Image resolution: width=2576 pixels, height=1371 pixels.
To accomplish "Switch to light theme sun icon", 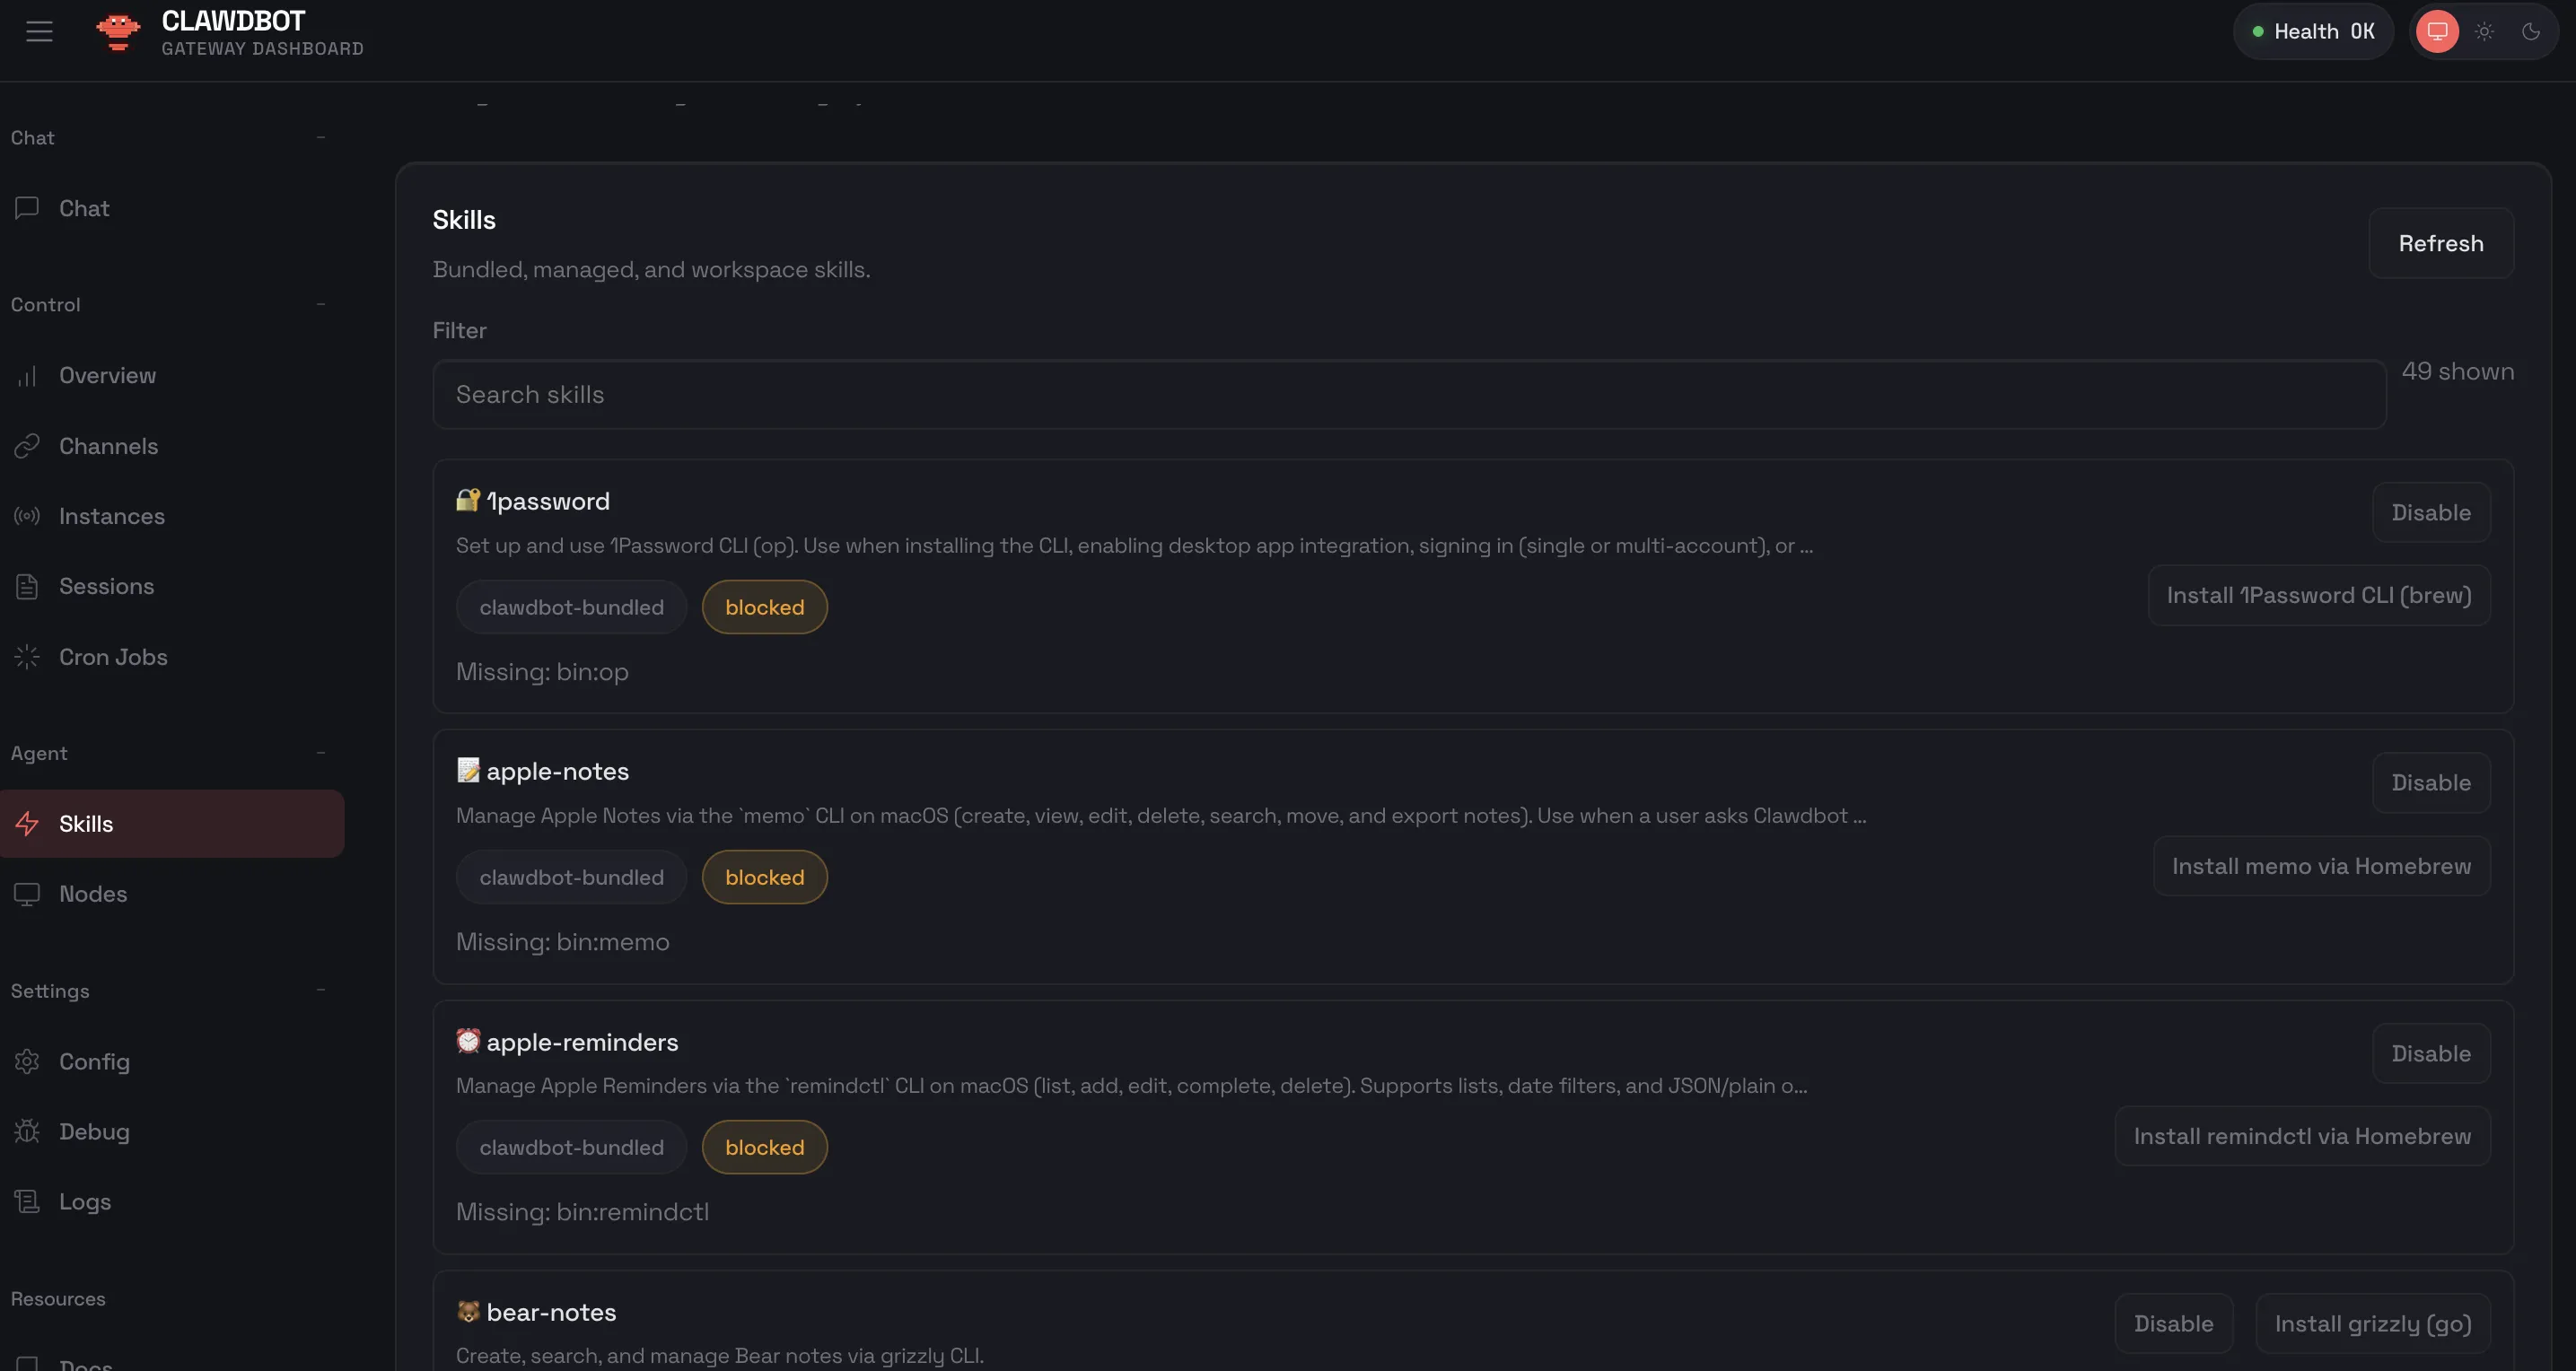I will pos(2484,31).
